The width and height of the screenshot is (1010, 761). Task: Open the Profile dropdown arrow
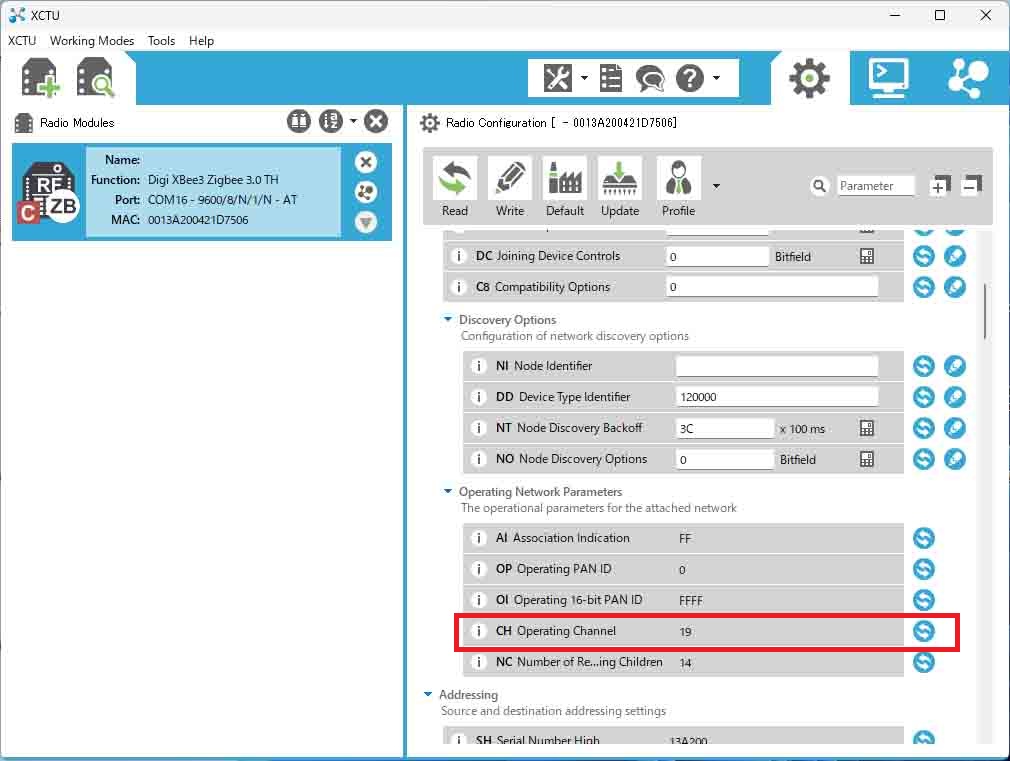(716, 186)
